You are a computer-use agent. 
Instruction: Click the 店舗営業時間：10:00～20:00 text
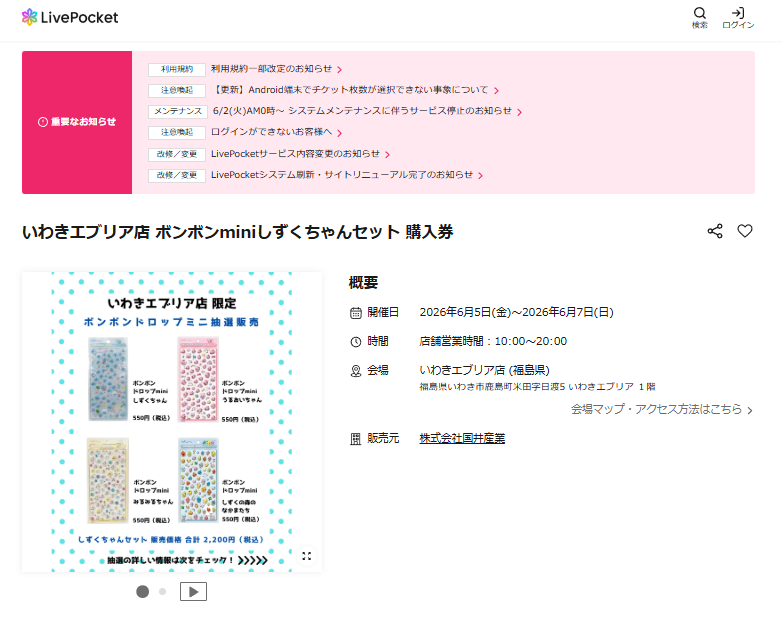tap(493, 341)
